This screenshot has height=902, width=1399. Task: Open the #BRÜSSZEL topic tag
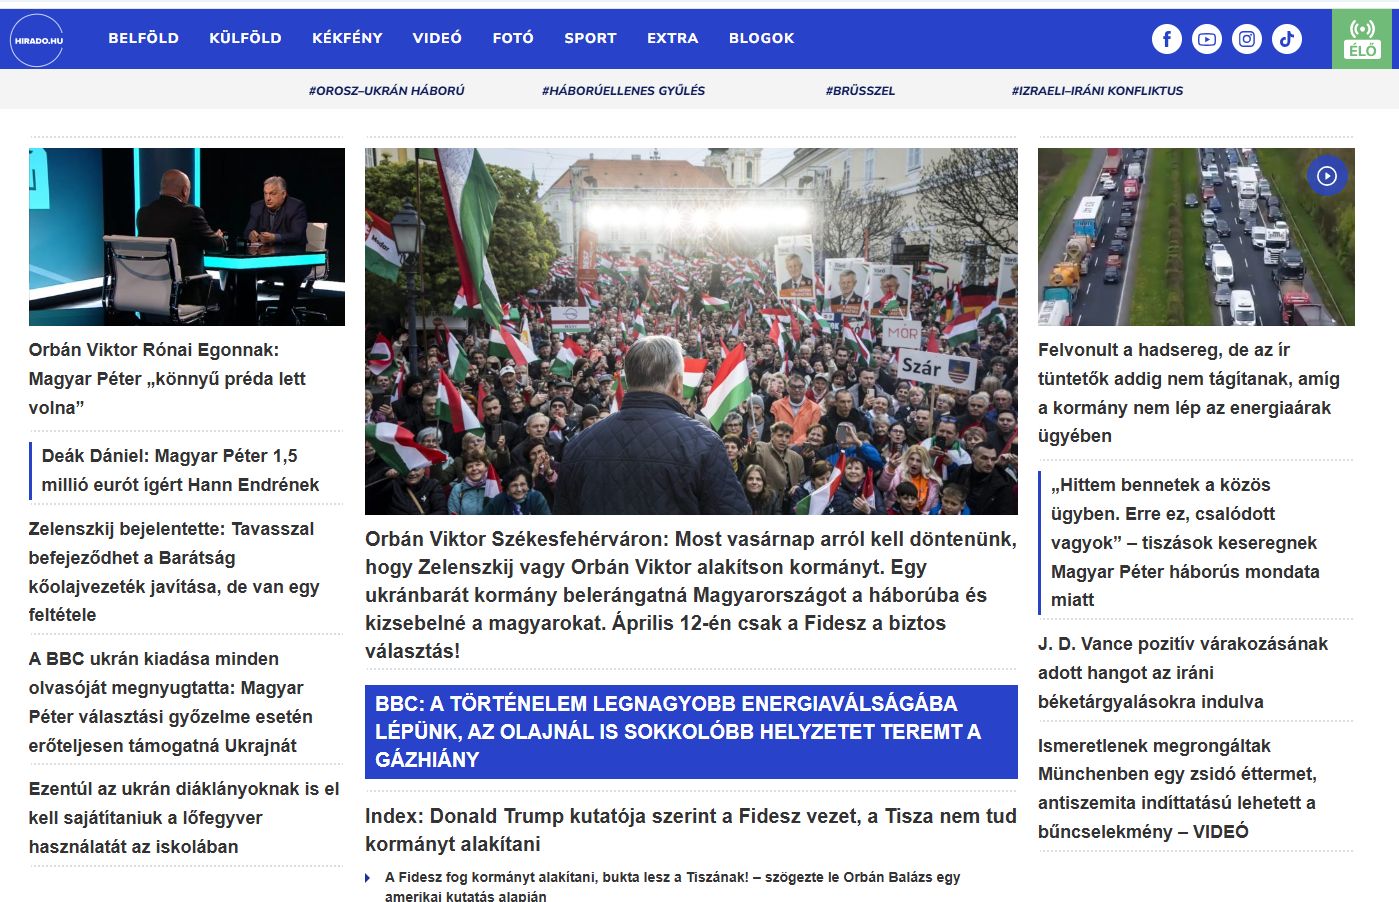pos(860,90)
